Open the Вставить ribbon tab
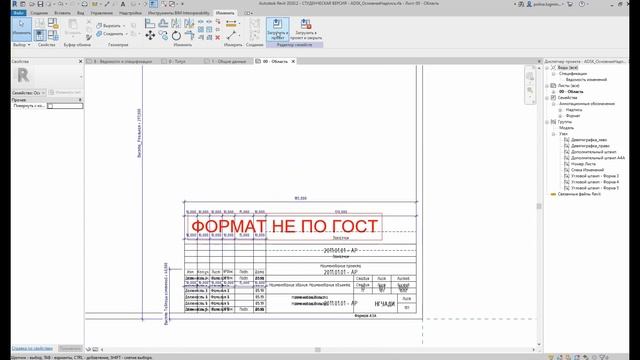The width and height of the screenshot is (640, 360). [x=62, y=13]
